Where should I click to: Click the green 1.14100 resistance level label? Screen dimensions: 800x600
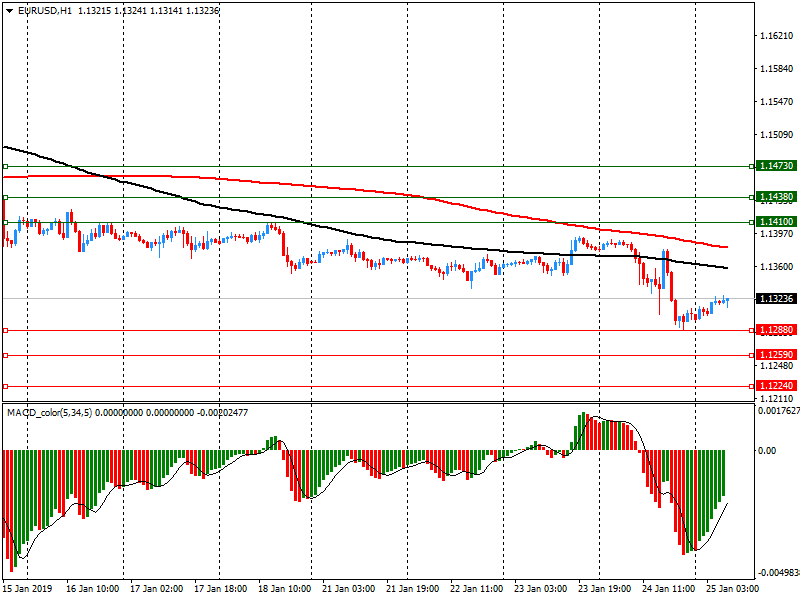click(x=776, y=222)
